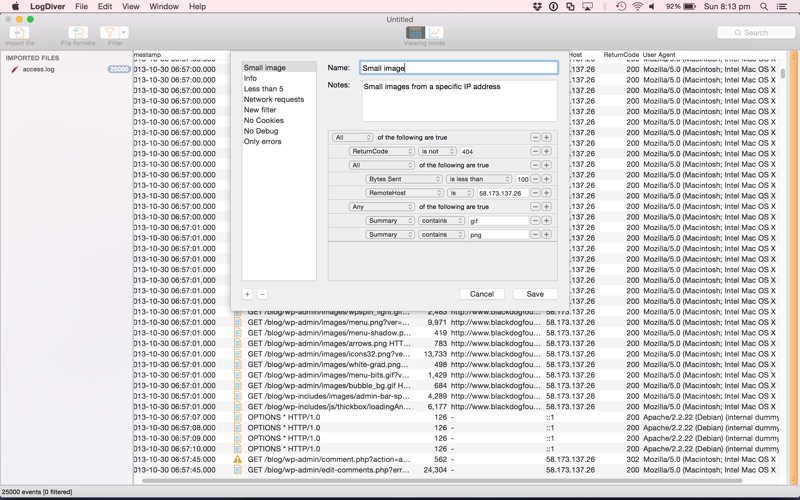Viewport: 800px width, 500px height.
Task: Open the contains dropdown in png row
Action: click(441, 235)
